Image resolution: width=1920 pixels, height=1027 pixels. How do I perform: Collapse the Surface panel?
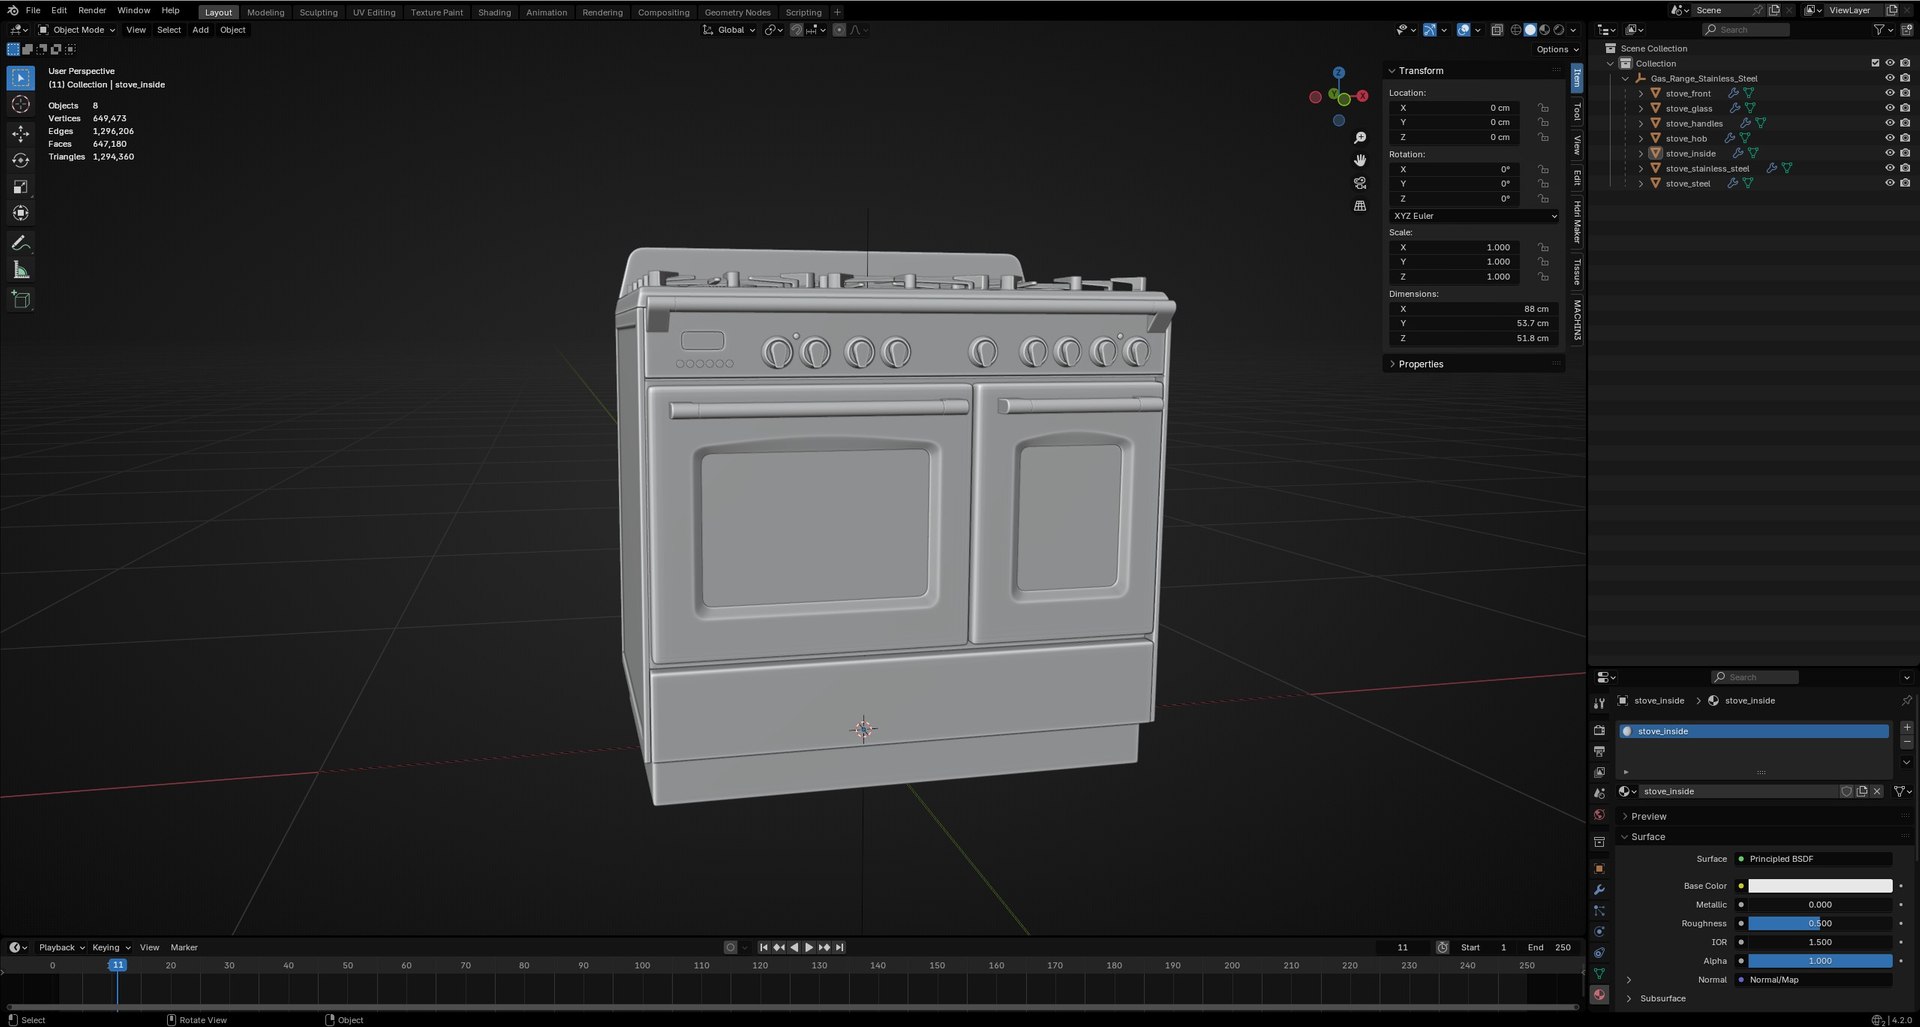coord(1647,837)
